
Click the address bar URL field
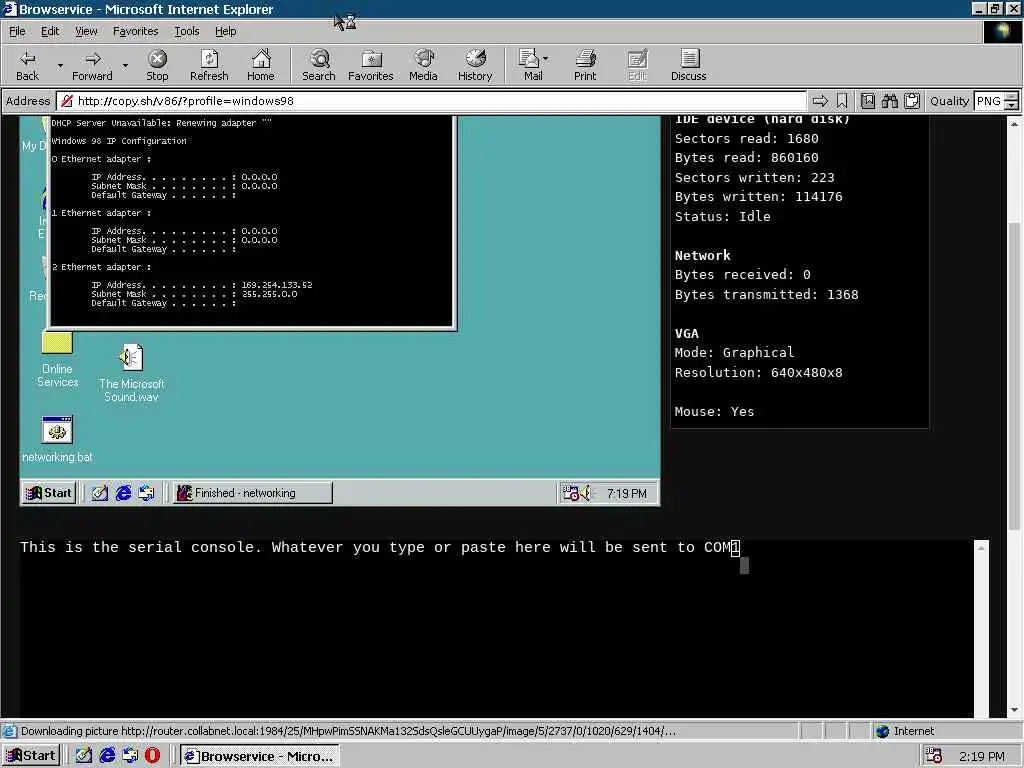[431, 101]
